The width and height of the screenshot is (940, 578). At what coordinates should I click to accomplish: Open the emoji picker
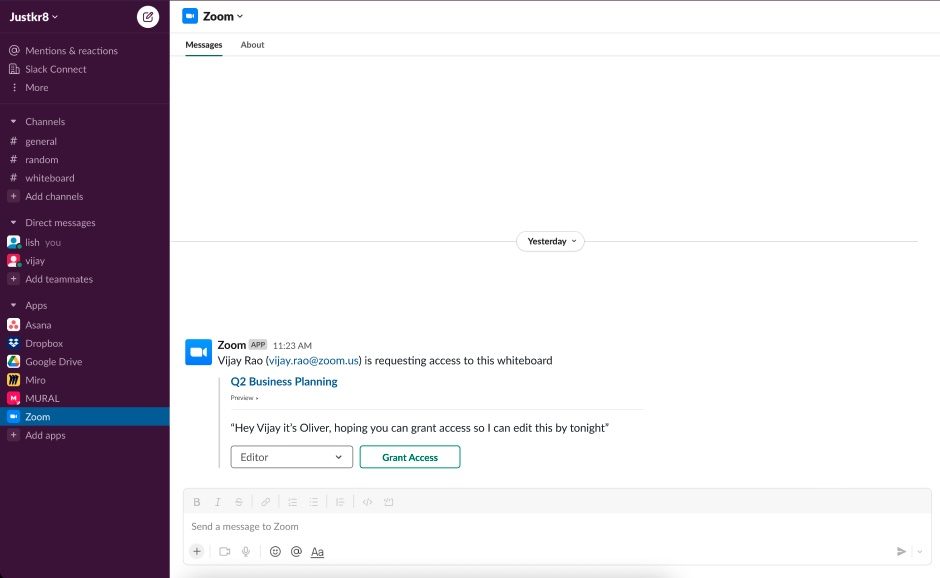[x=275, y=552]
